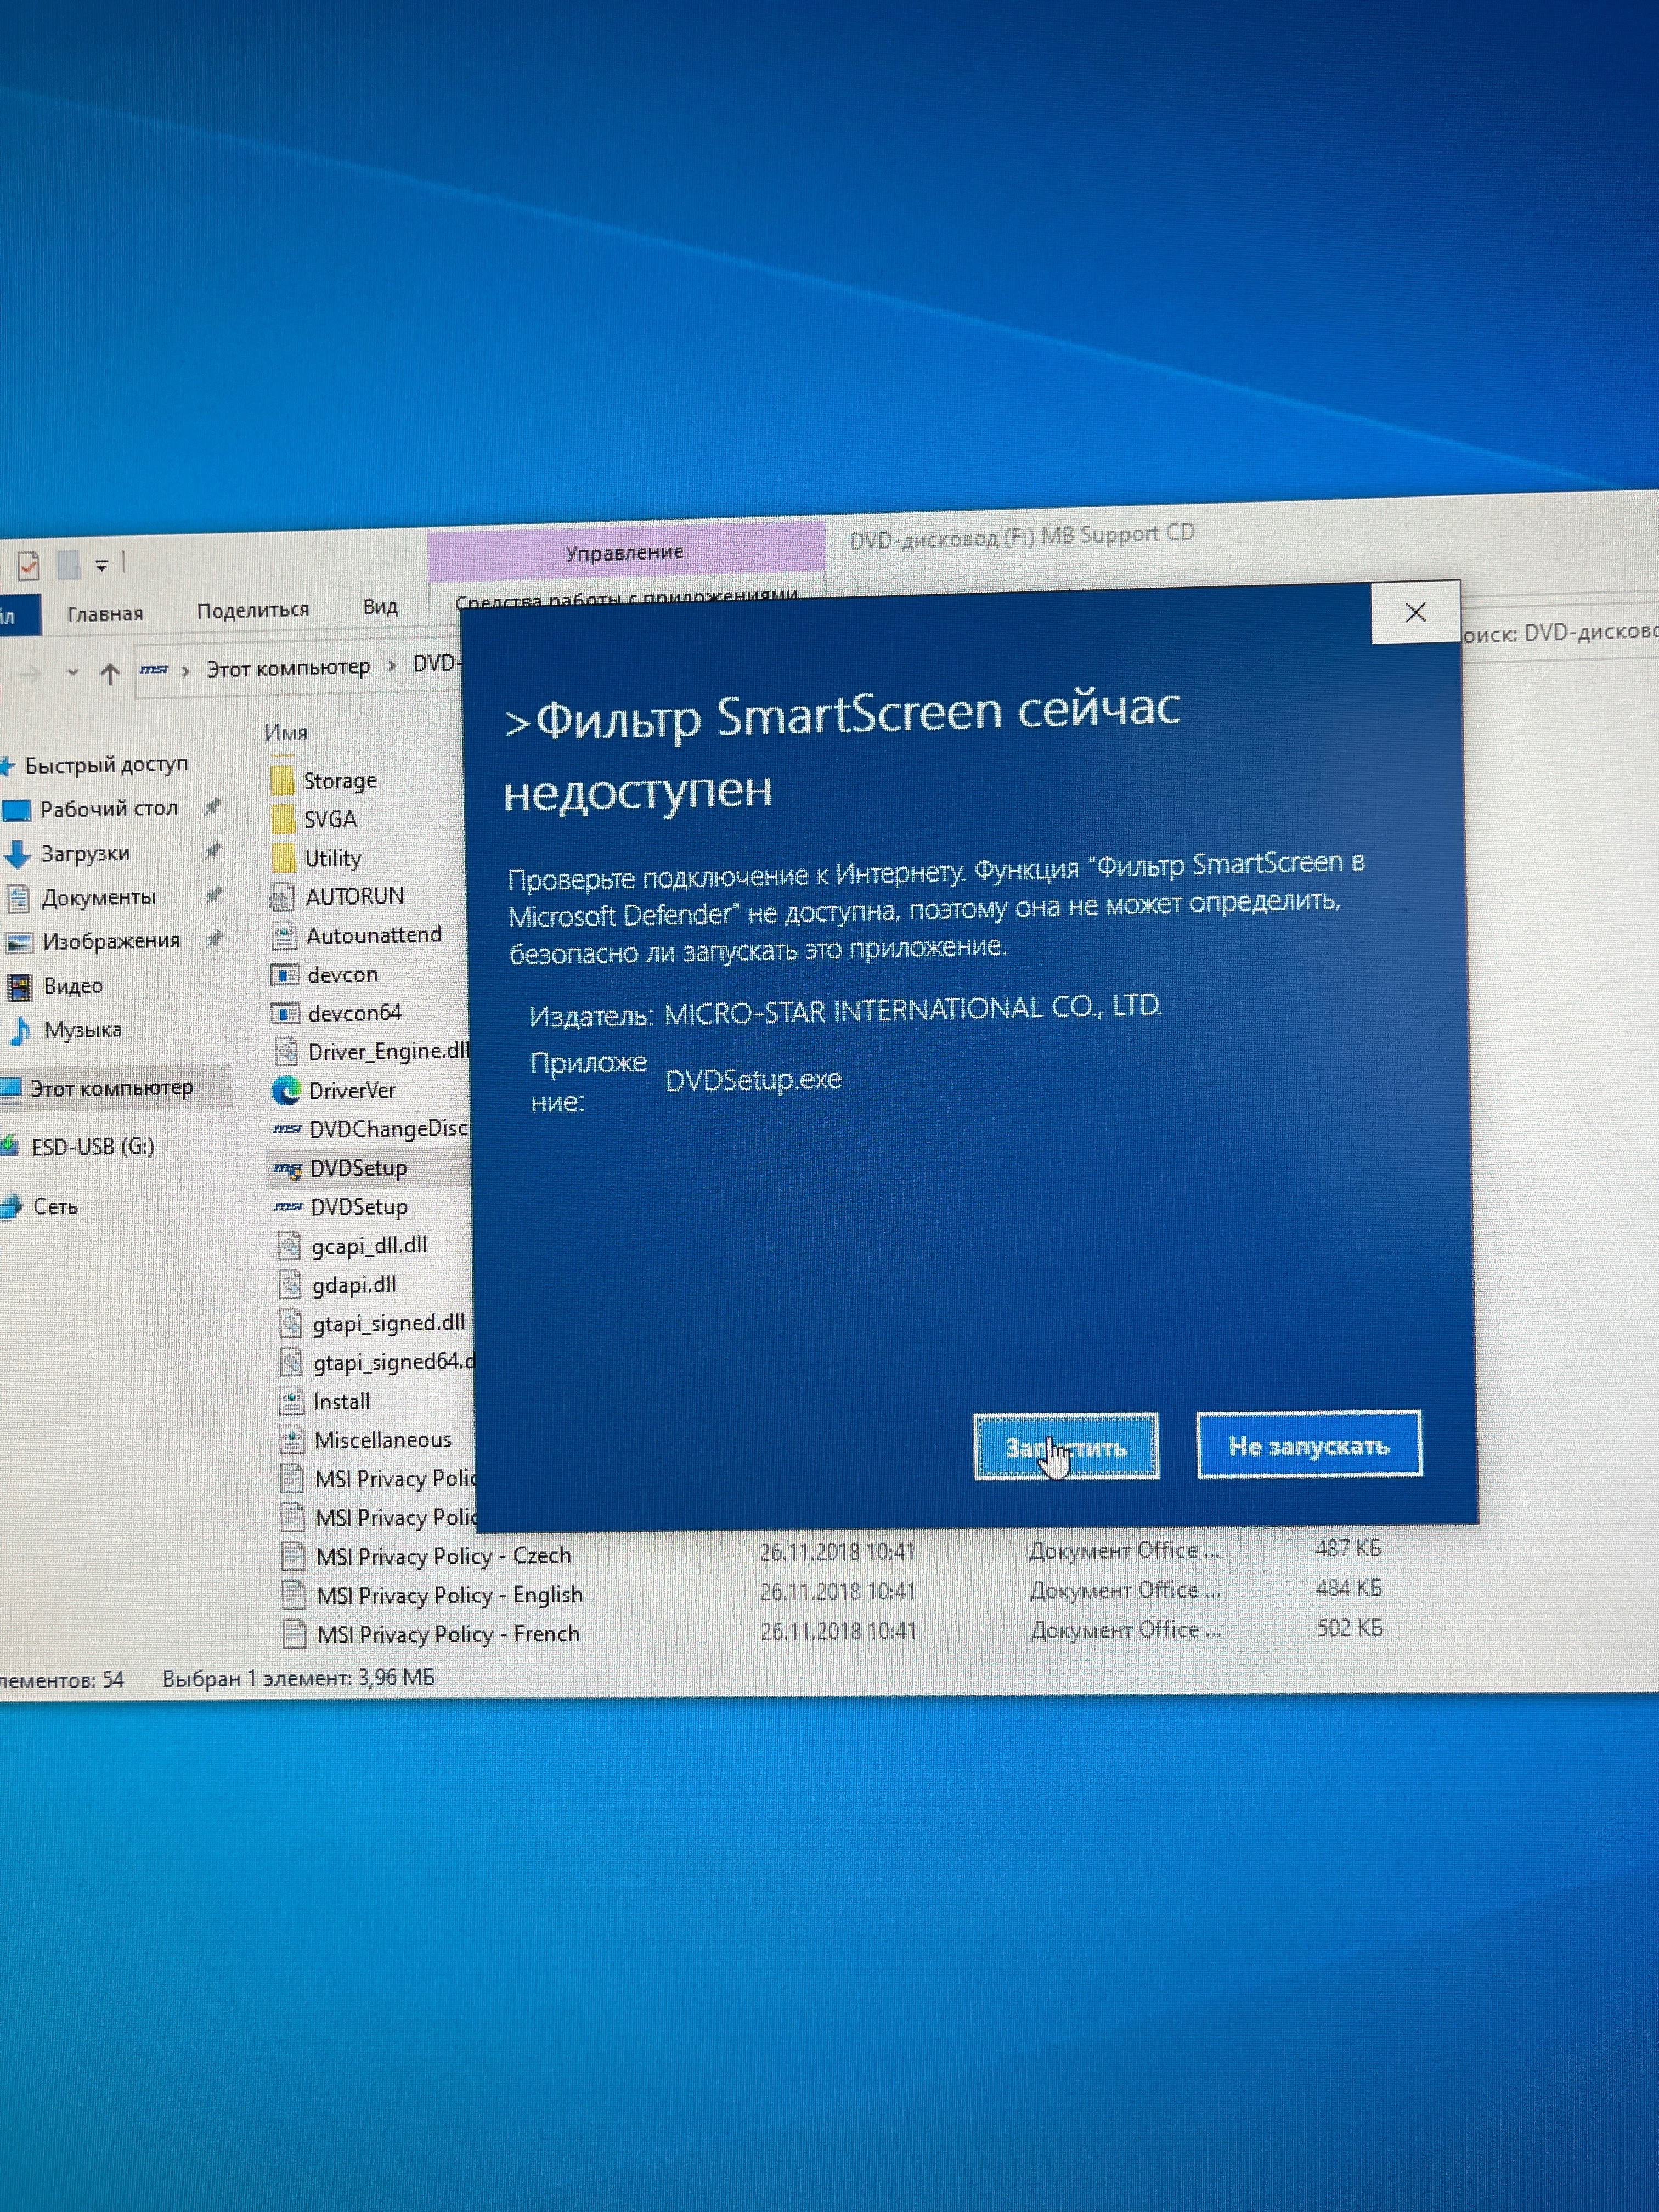Open Музыка in navigation pane
The image size is (1659, 2212).
[83, 1030]
